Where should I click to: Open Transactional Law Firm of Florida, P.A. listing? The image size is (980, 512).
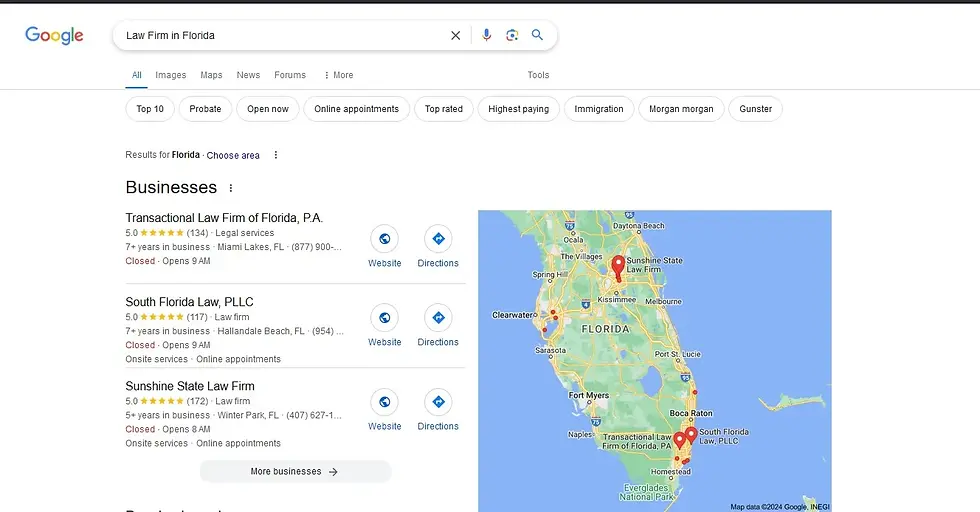coord(224,218)
